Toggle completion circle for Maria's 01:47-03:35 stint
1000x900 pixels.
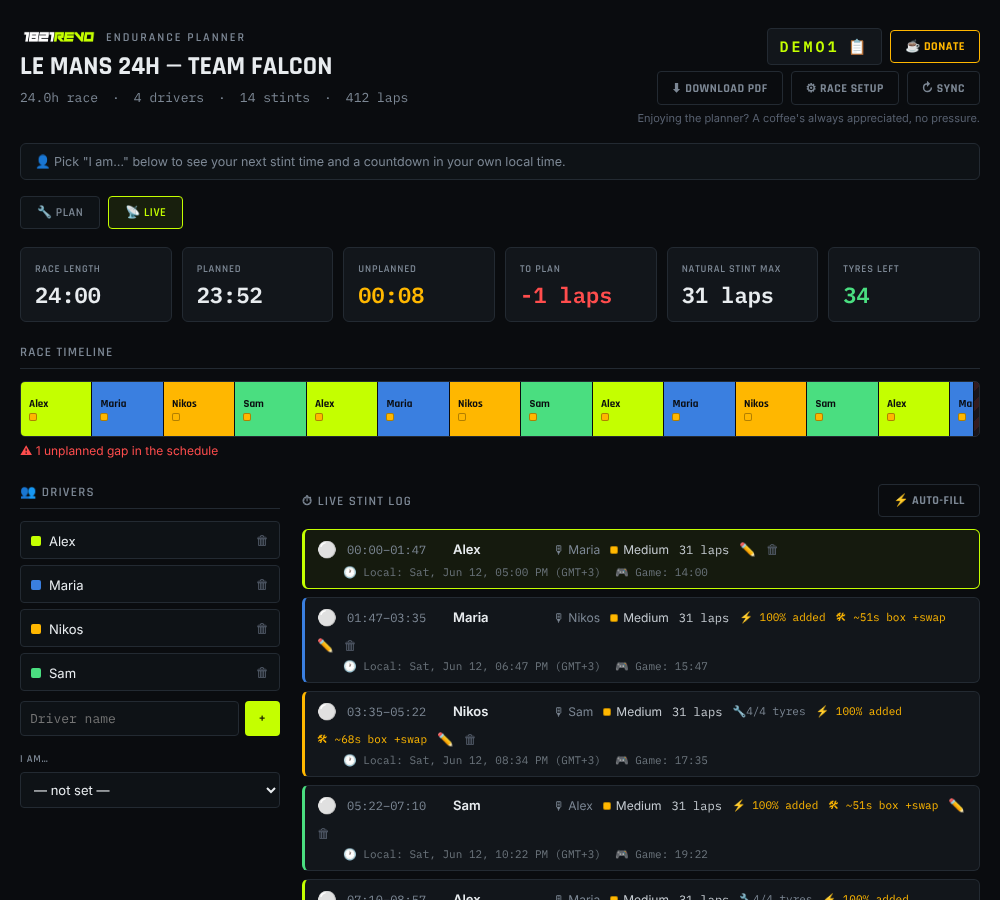click(x=327, y=617)
